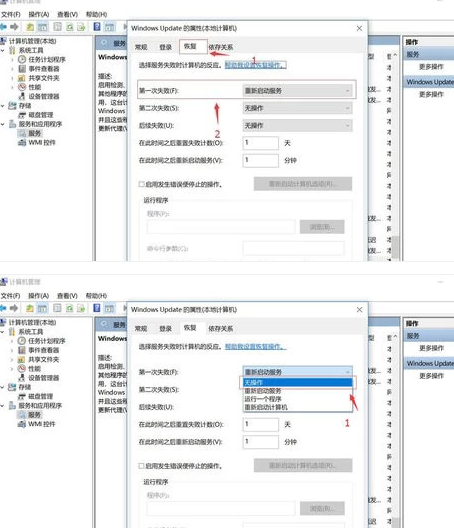
Task: Choose 重新启动计算机 in the open dropdown list
Action: (x=297, y=407)
